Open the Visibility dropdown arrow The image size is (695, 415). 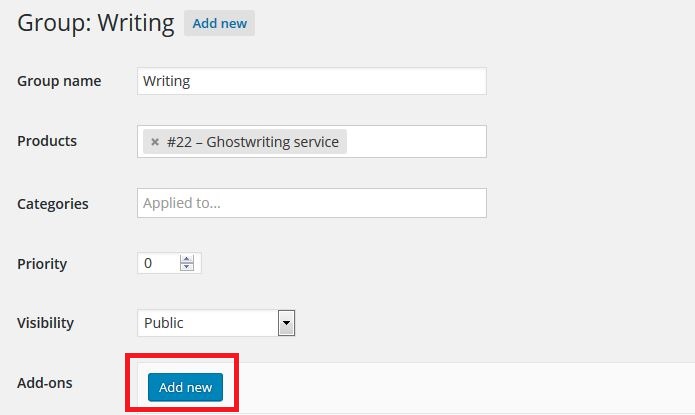point(286,323)
